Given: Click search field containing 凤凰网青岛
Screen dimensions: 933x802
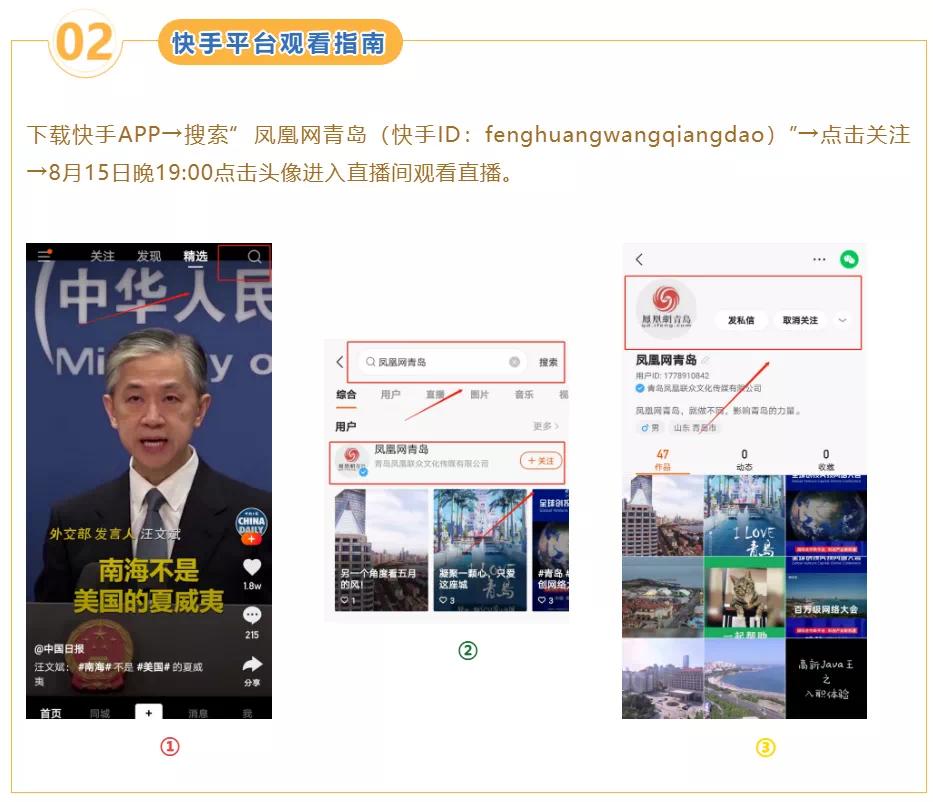Looking at the screenshot, I should [442, 362].
